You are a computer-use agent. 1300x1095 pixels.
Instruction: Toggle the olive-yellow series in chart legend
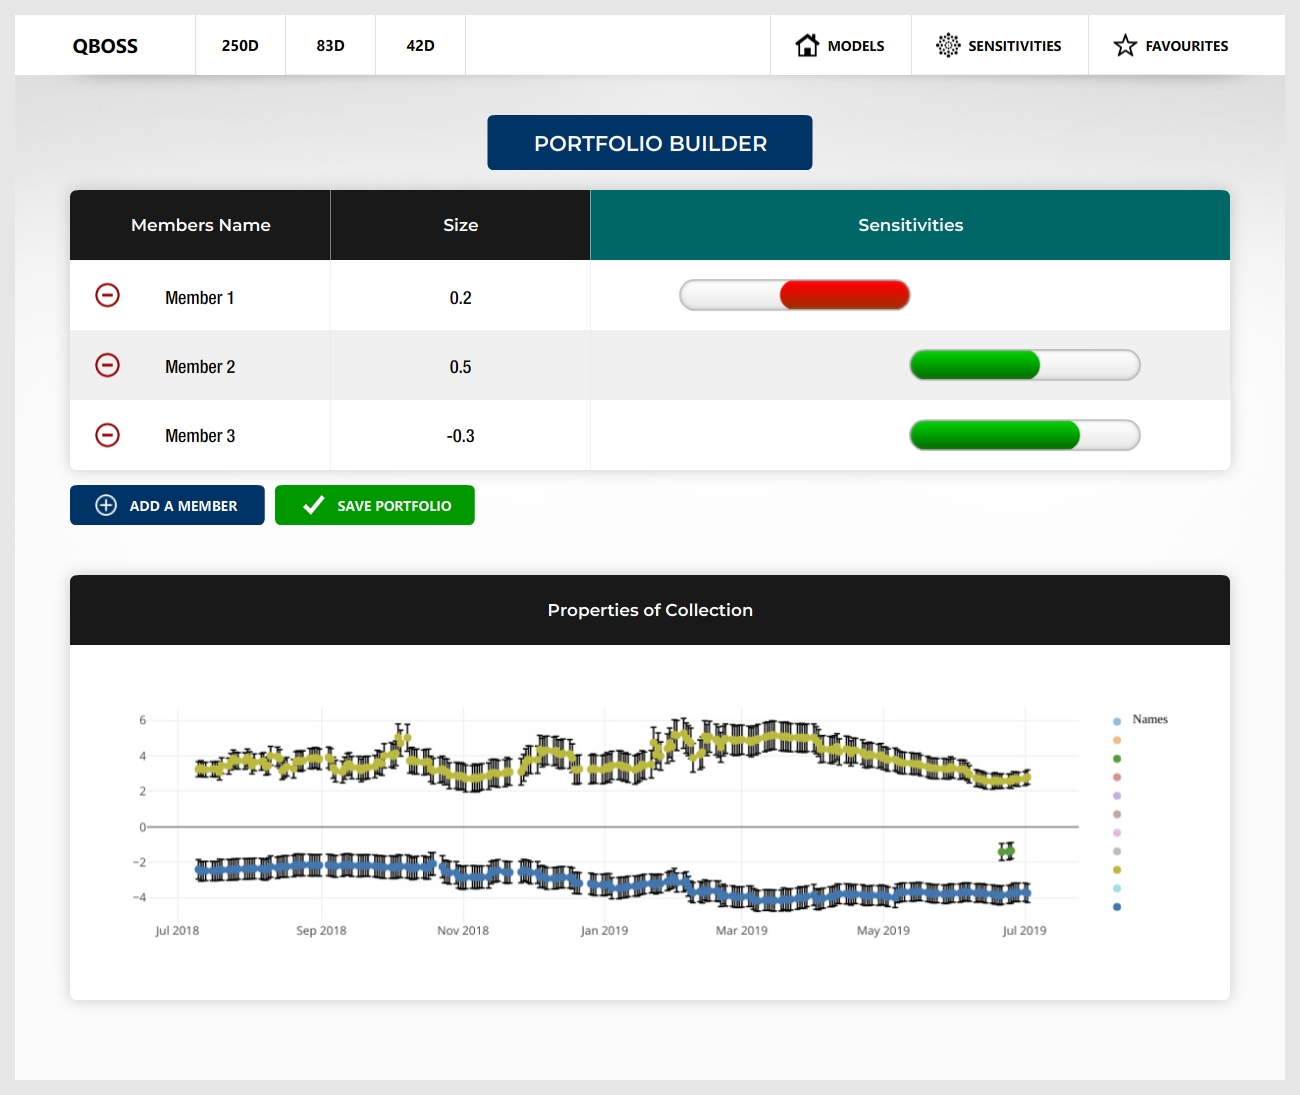(1117, 870)
